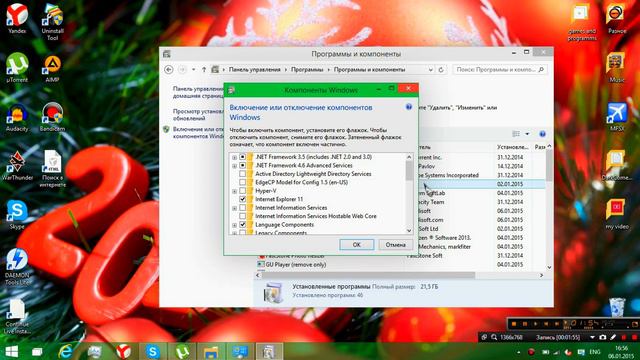The height and width of the screenshot is (360, 640).
Task: Go up one folder level in Programs window
Action: pyautogui.click(x=204, y=70)
